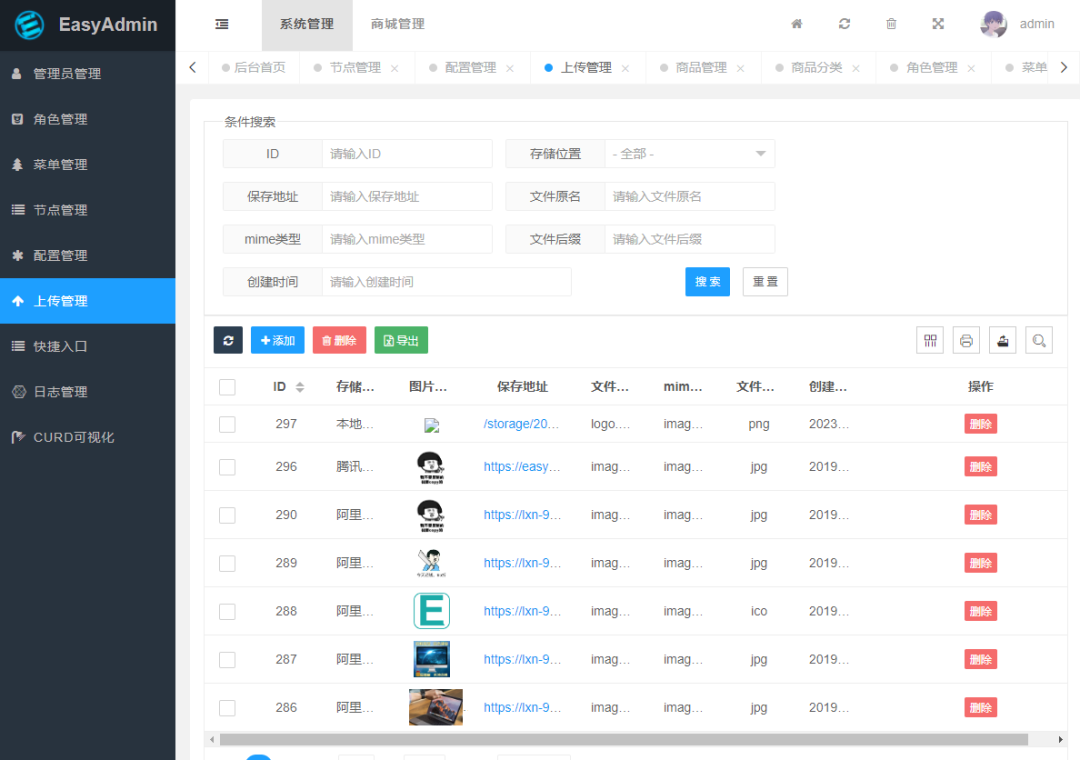Screen dimensions: 1080x760
Task: Switch to the 商城管理 top menu
Action: (x=397, y=22)
